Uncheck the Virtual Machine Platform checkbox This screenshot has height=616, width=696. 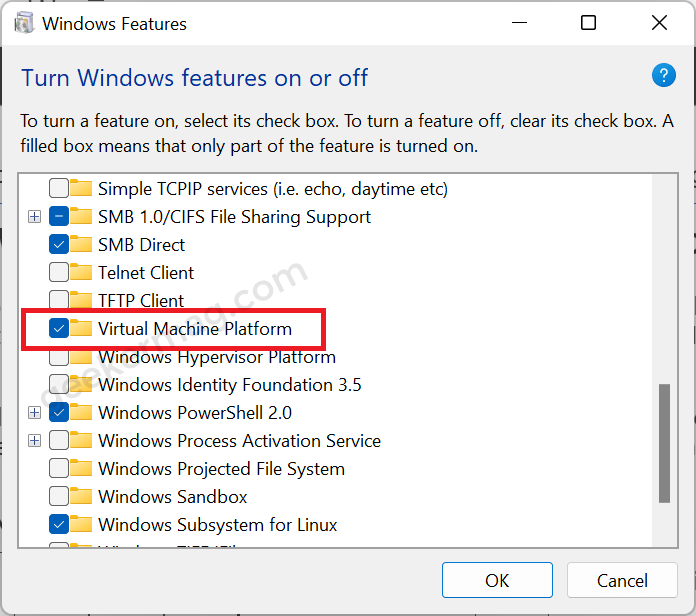click(x=59, y=328)
